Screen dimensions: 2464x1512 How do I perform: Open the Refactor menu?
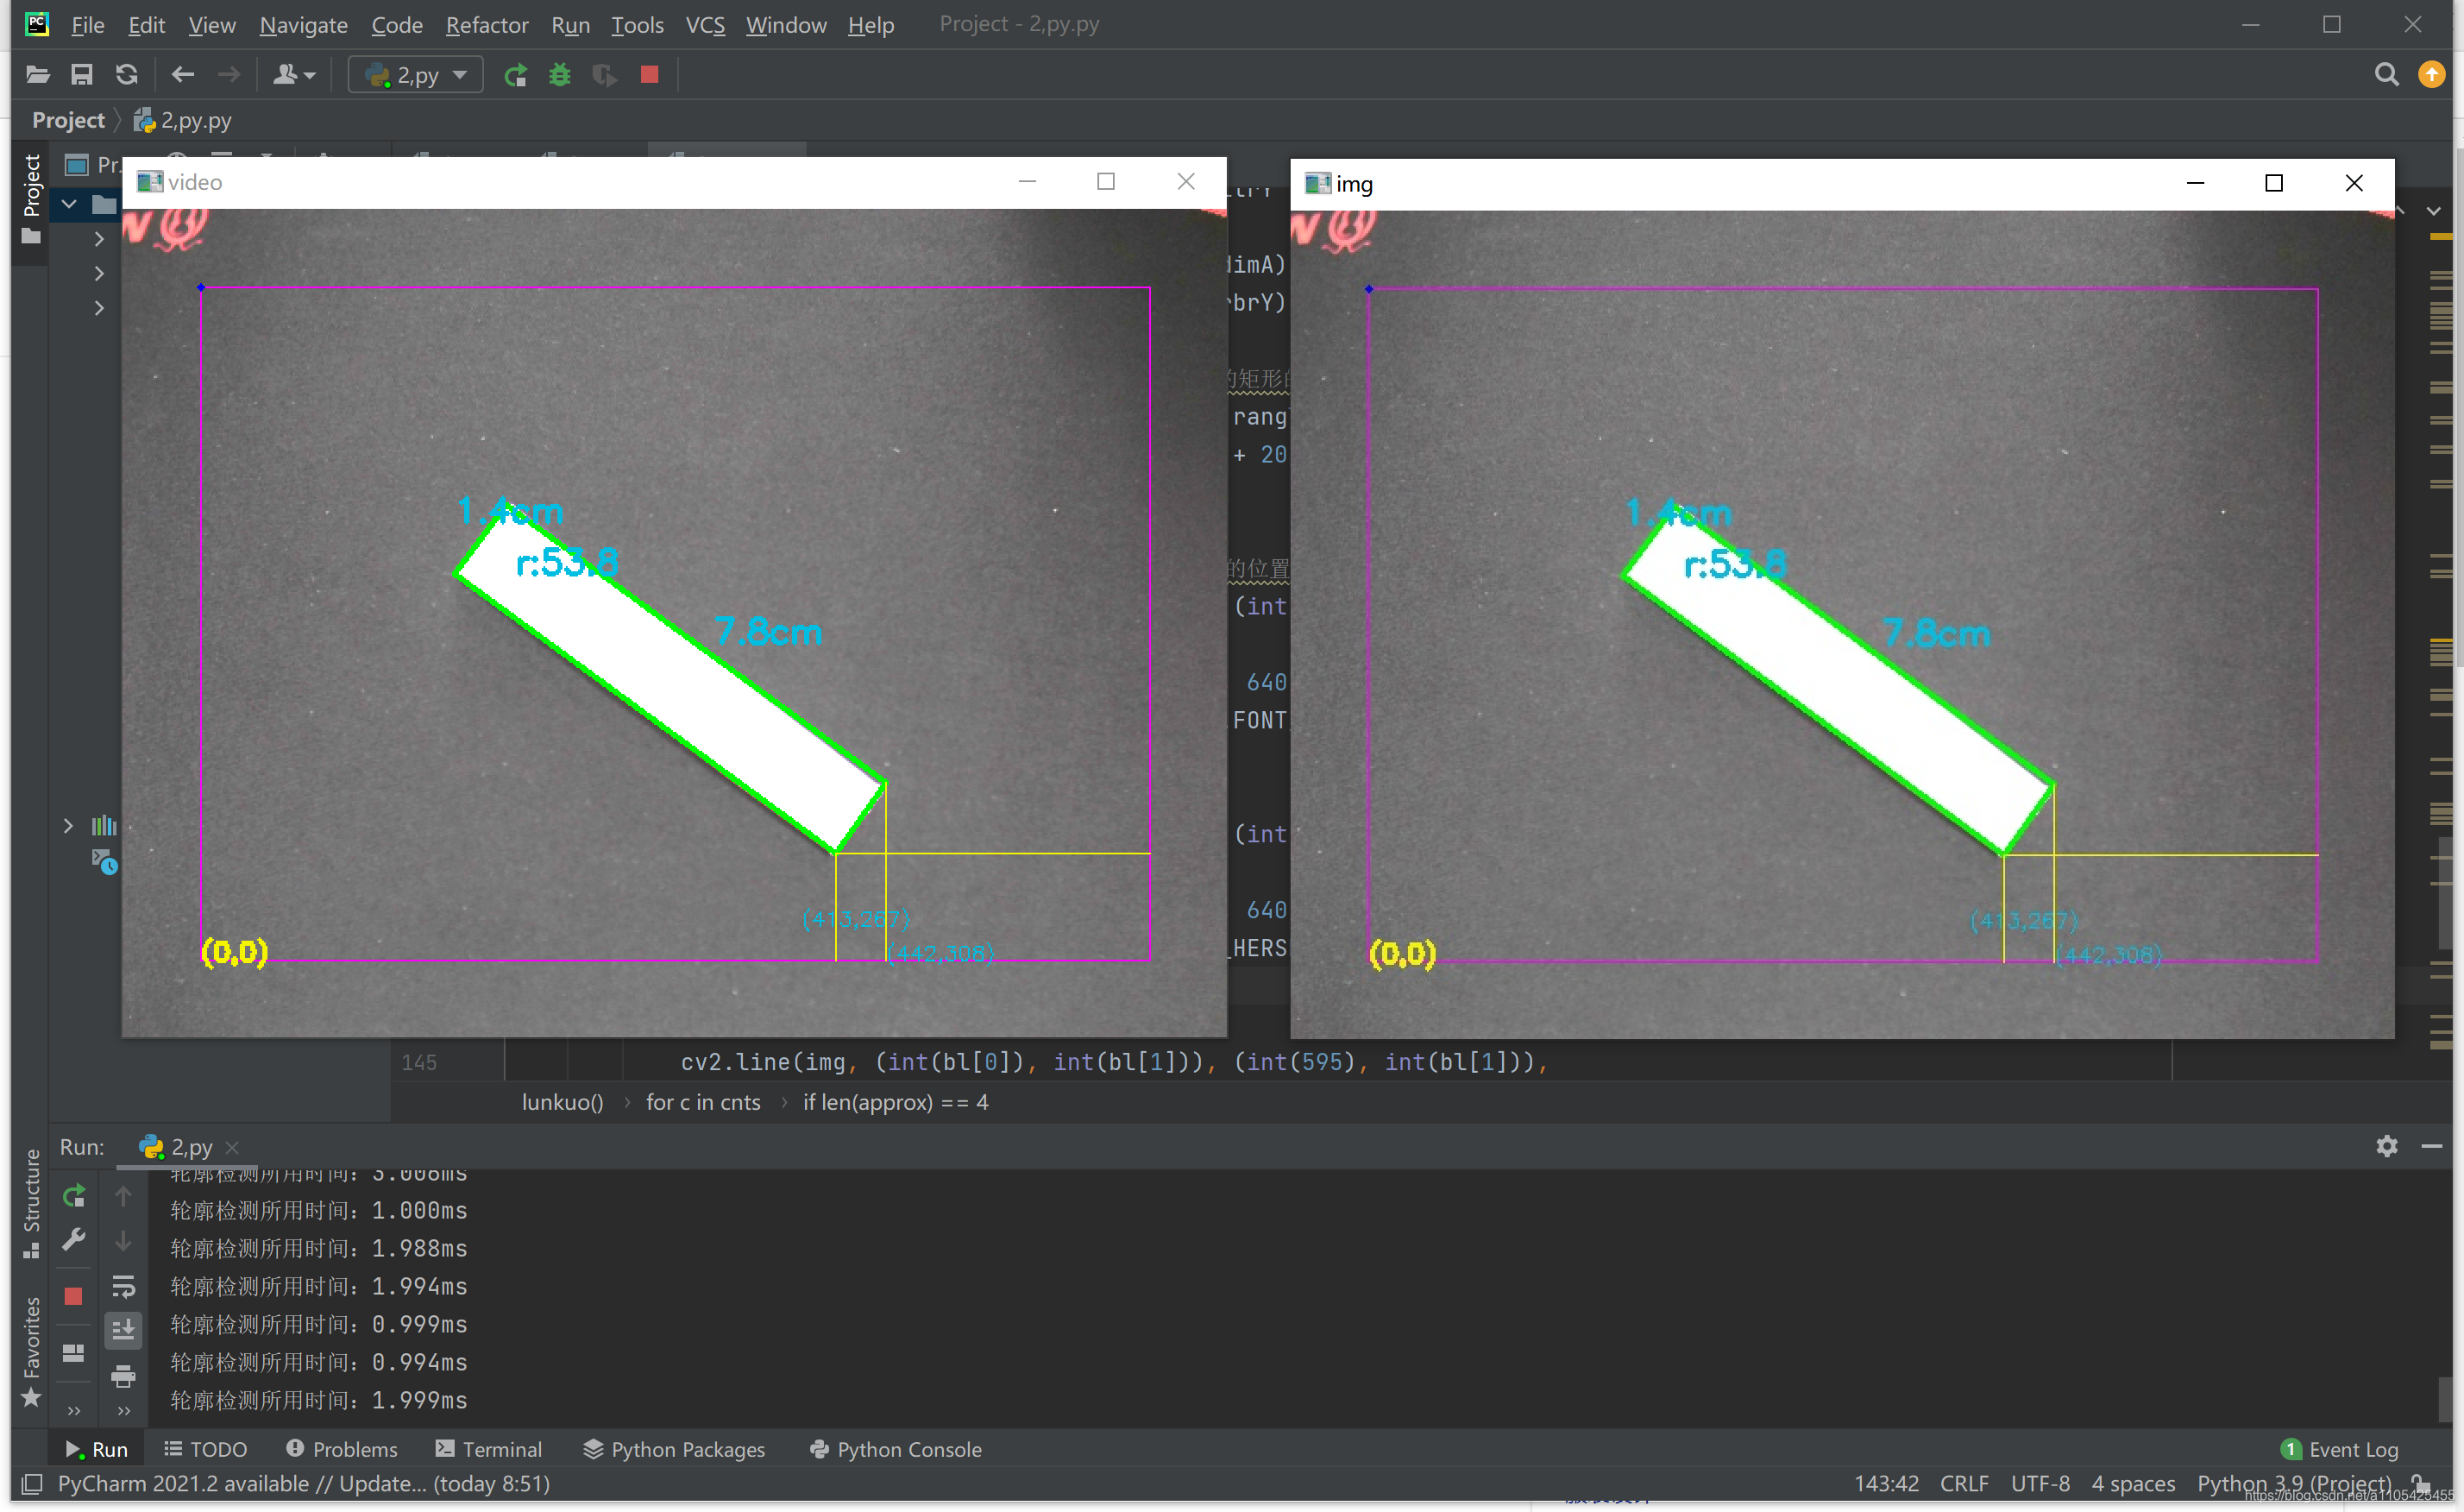coord(486,25)
